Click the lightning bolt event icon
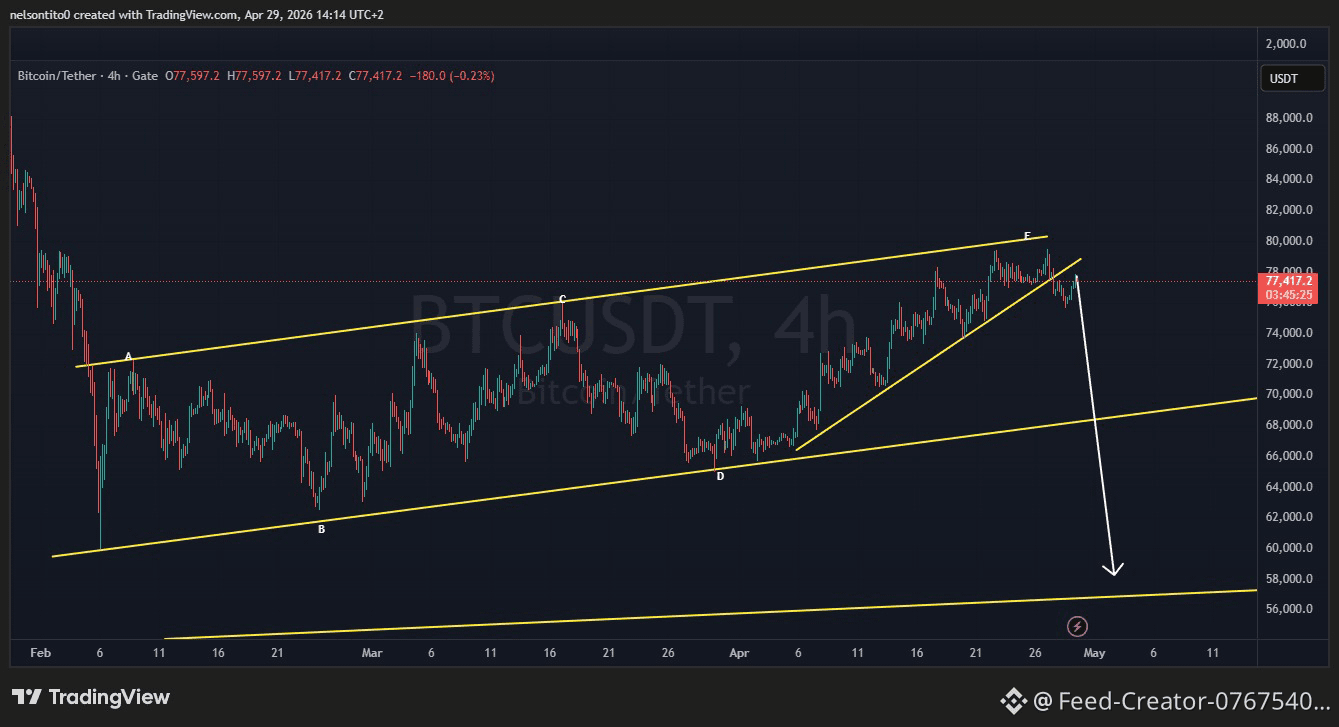The width and height of the screenshot is (1339, 727). click(1077, 627)
